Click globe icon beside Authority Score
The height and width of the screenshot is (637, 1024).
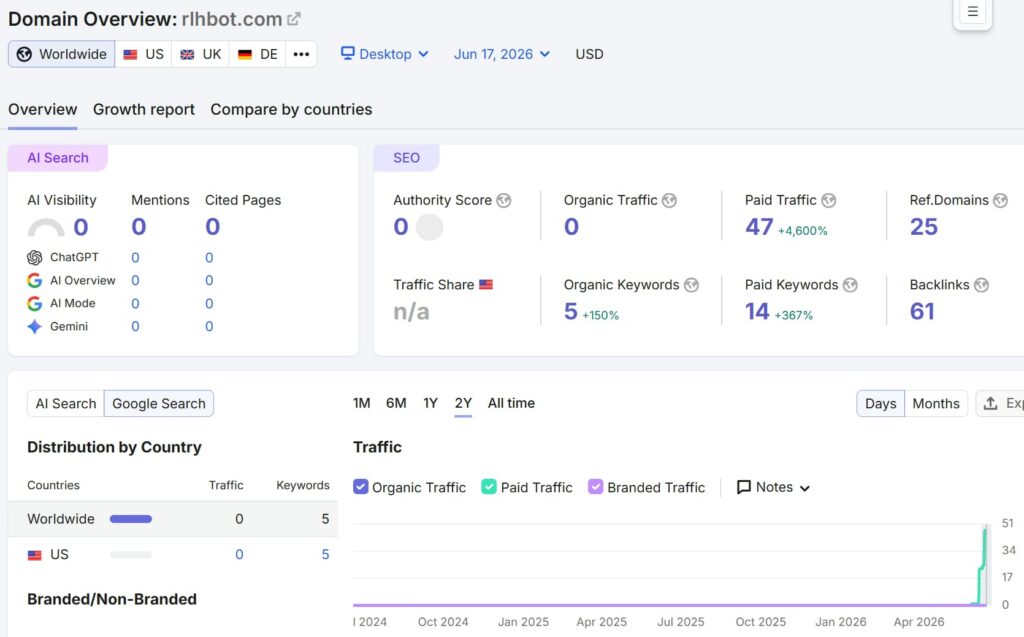tap(504, 201)
